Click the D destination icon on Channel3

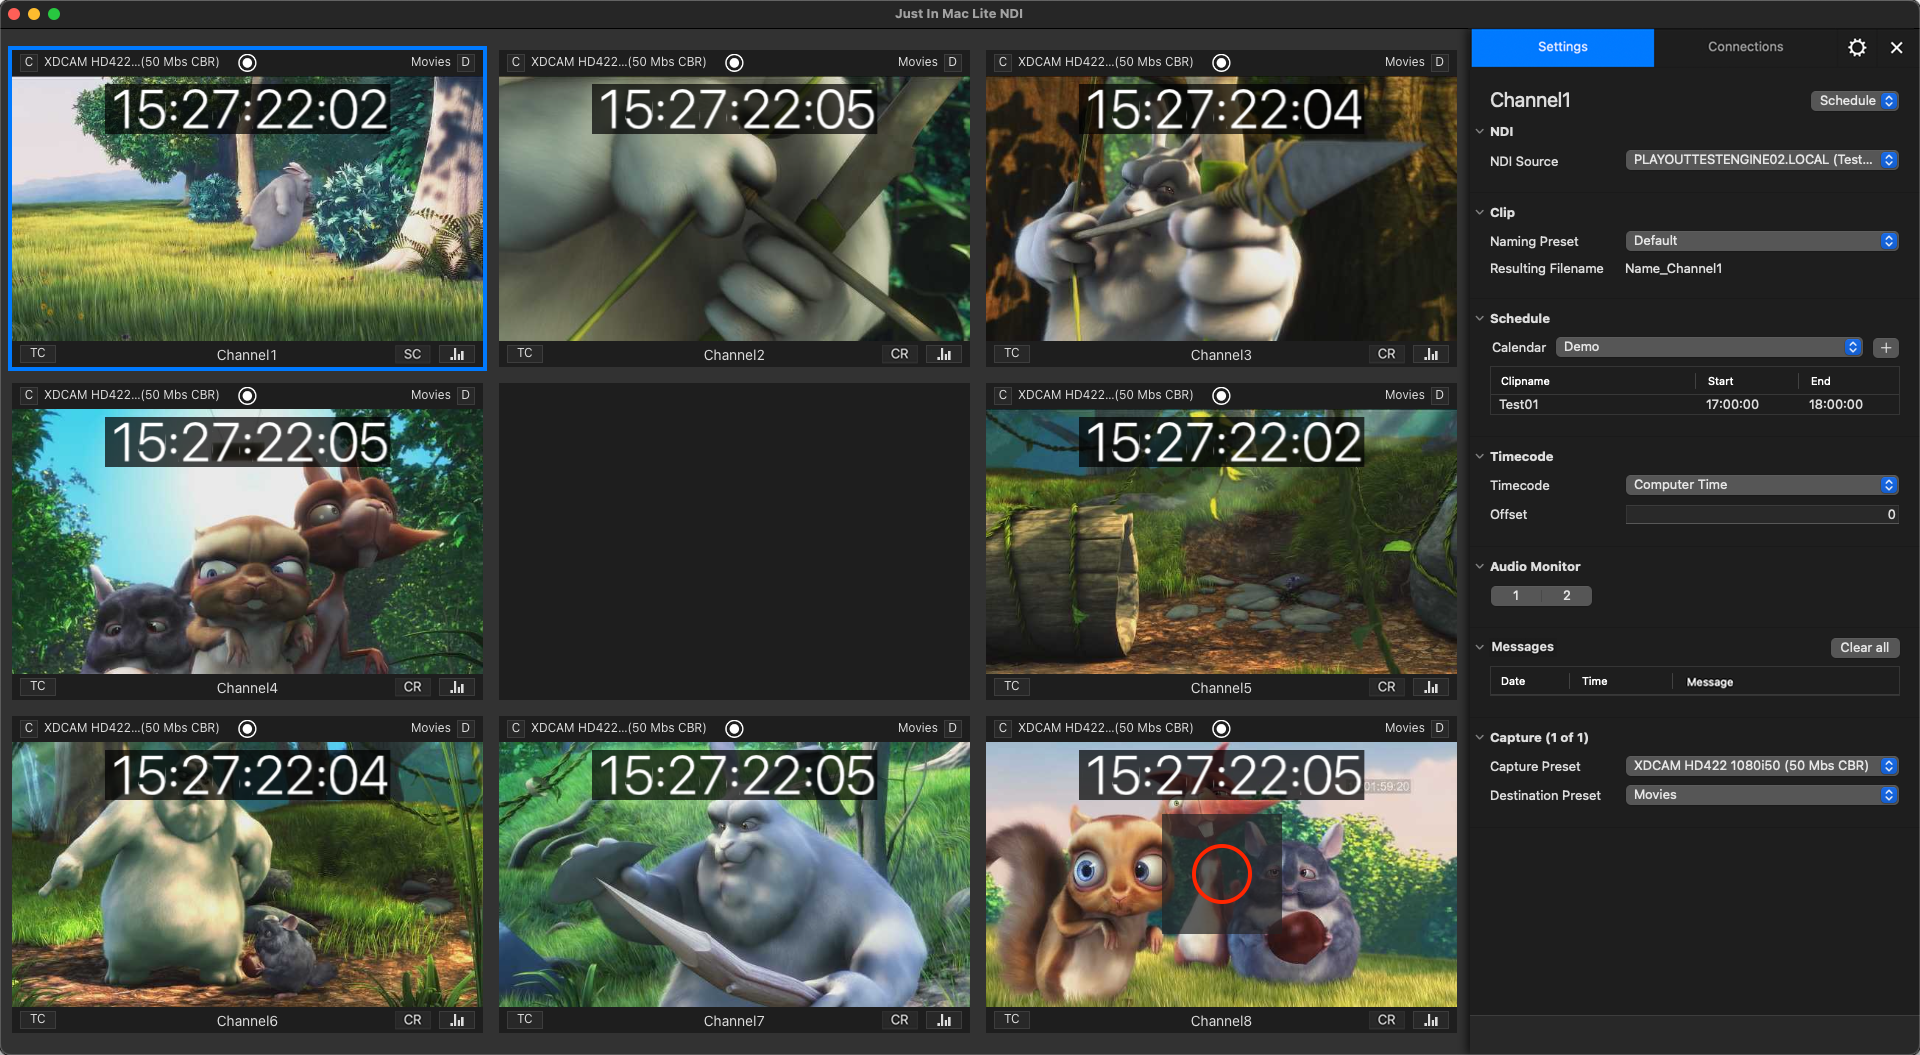[1439, 62]
